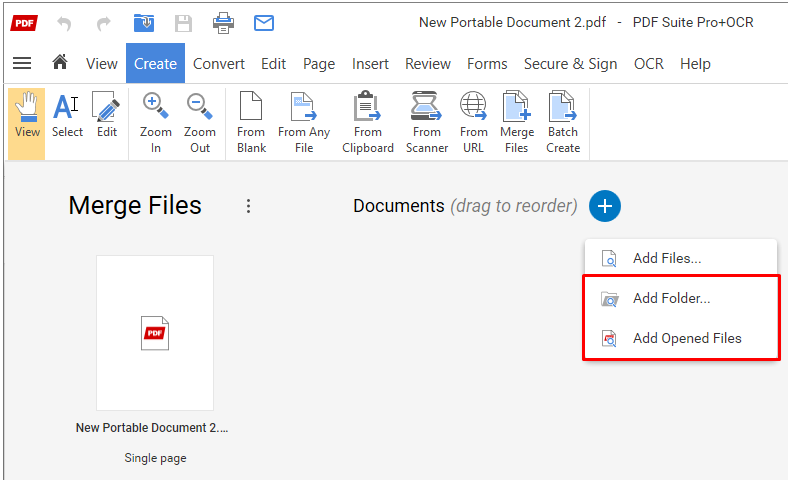Open the Merge Files three-dot options menu

(x=248, y=206)
